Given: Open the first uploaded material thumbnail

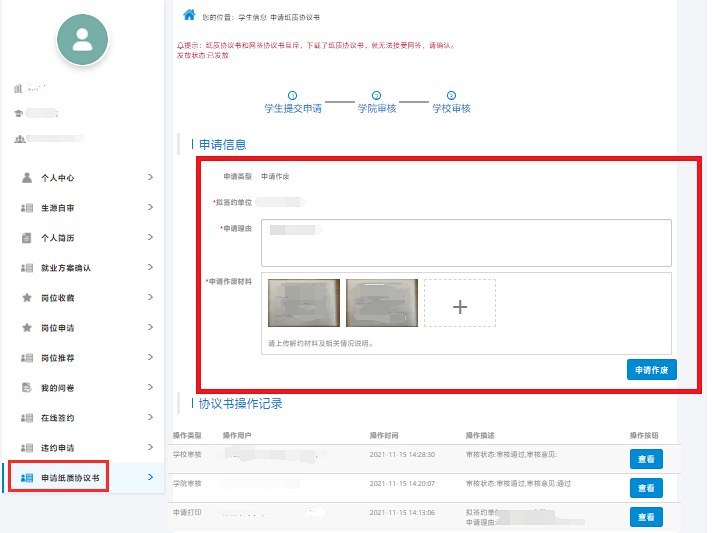Looking at the screenshot, I should click(304, 303).
